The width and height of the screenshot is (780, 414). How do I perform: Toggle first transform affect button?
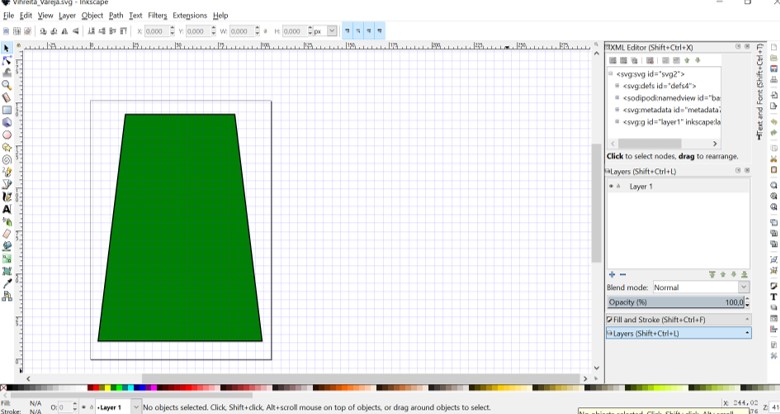pos(347,31)
